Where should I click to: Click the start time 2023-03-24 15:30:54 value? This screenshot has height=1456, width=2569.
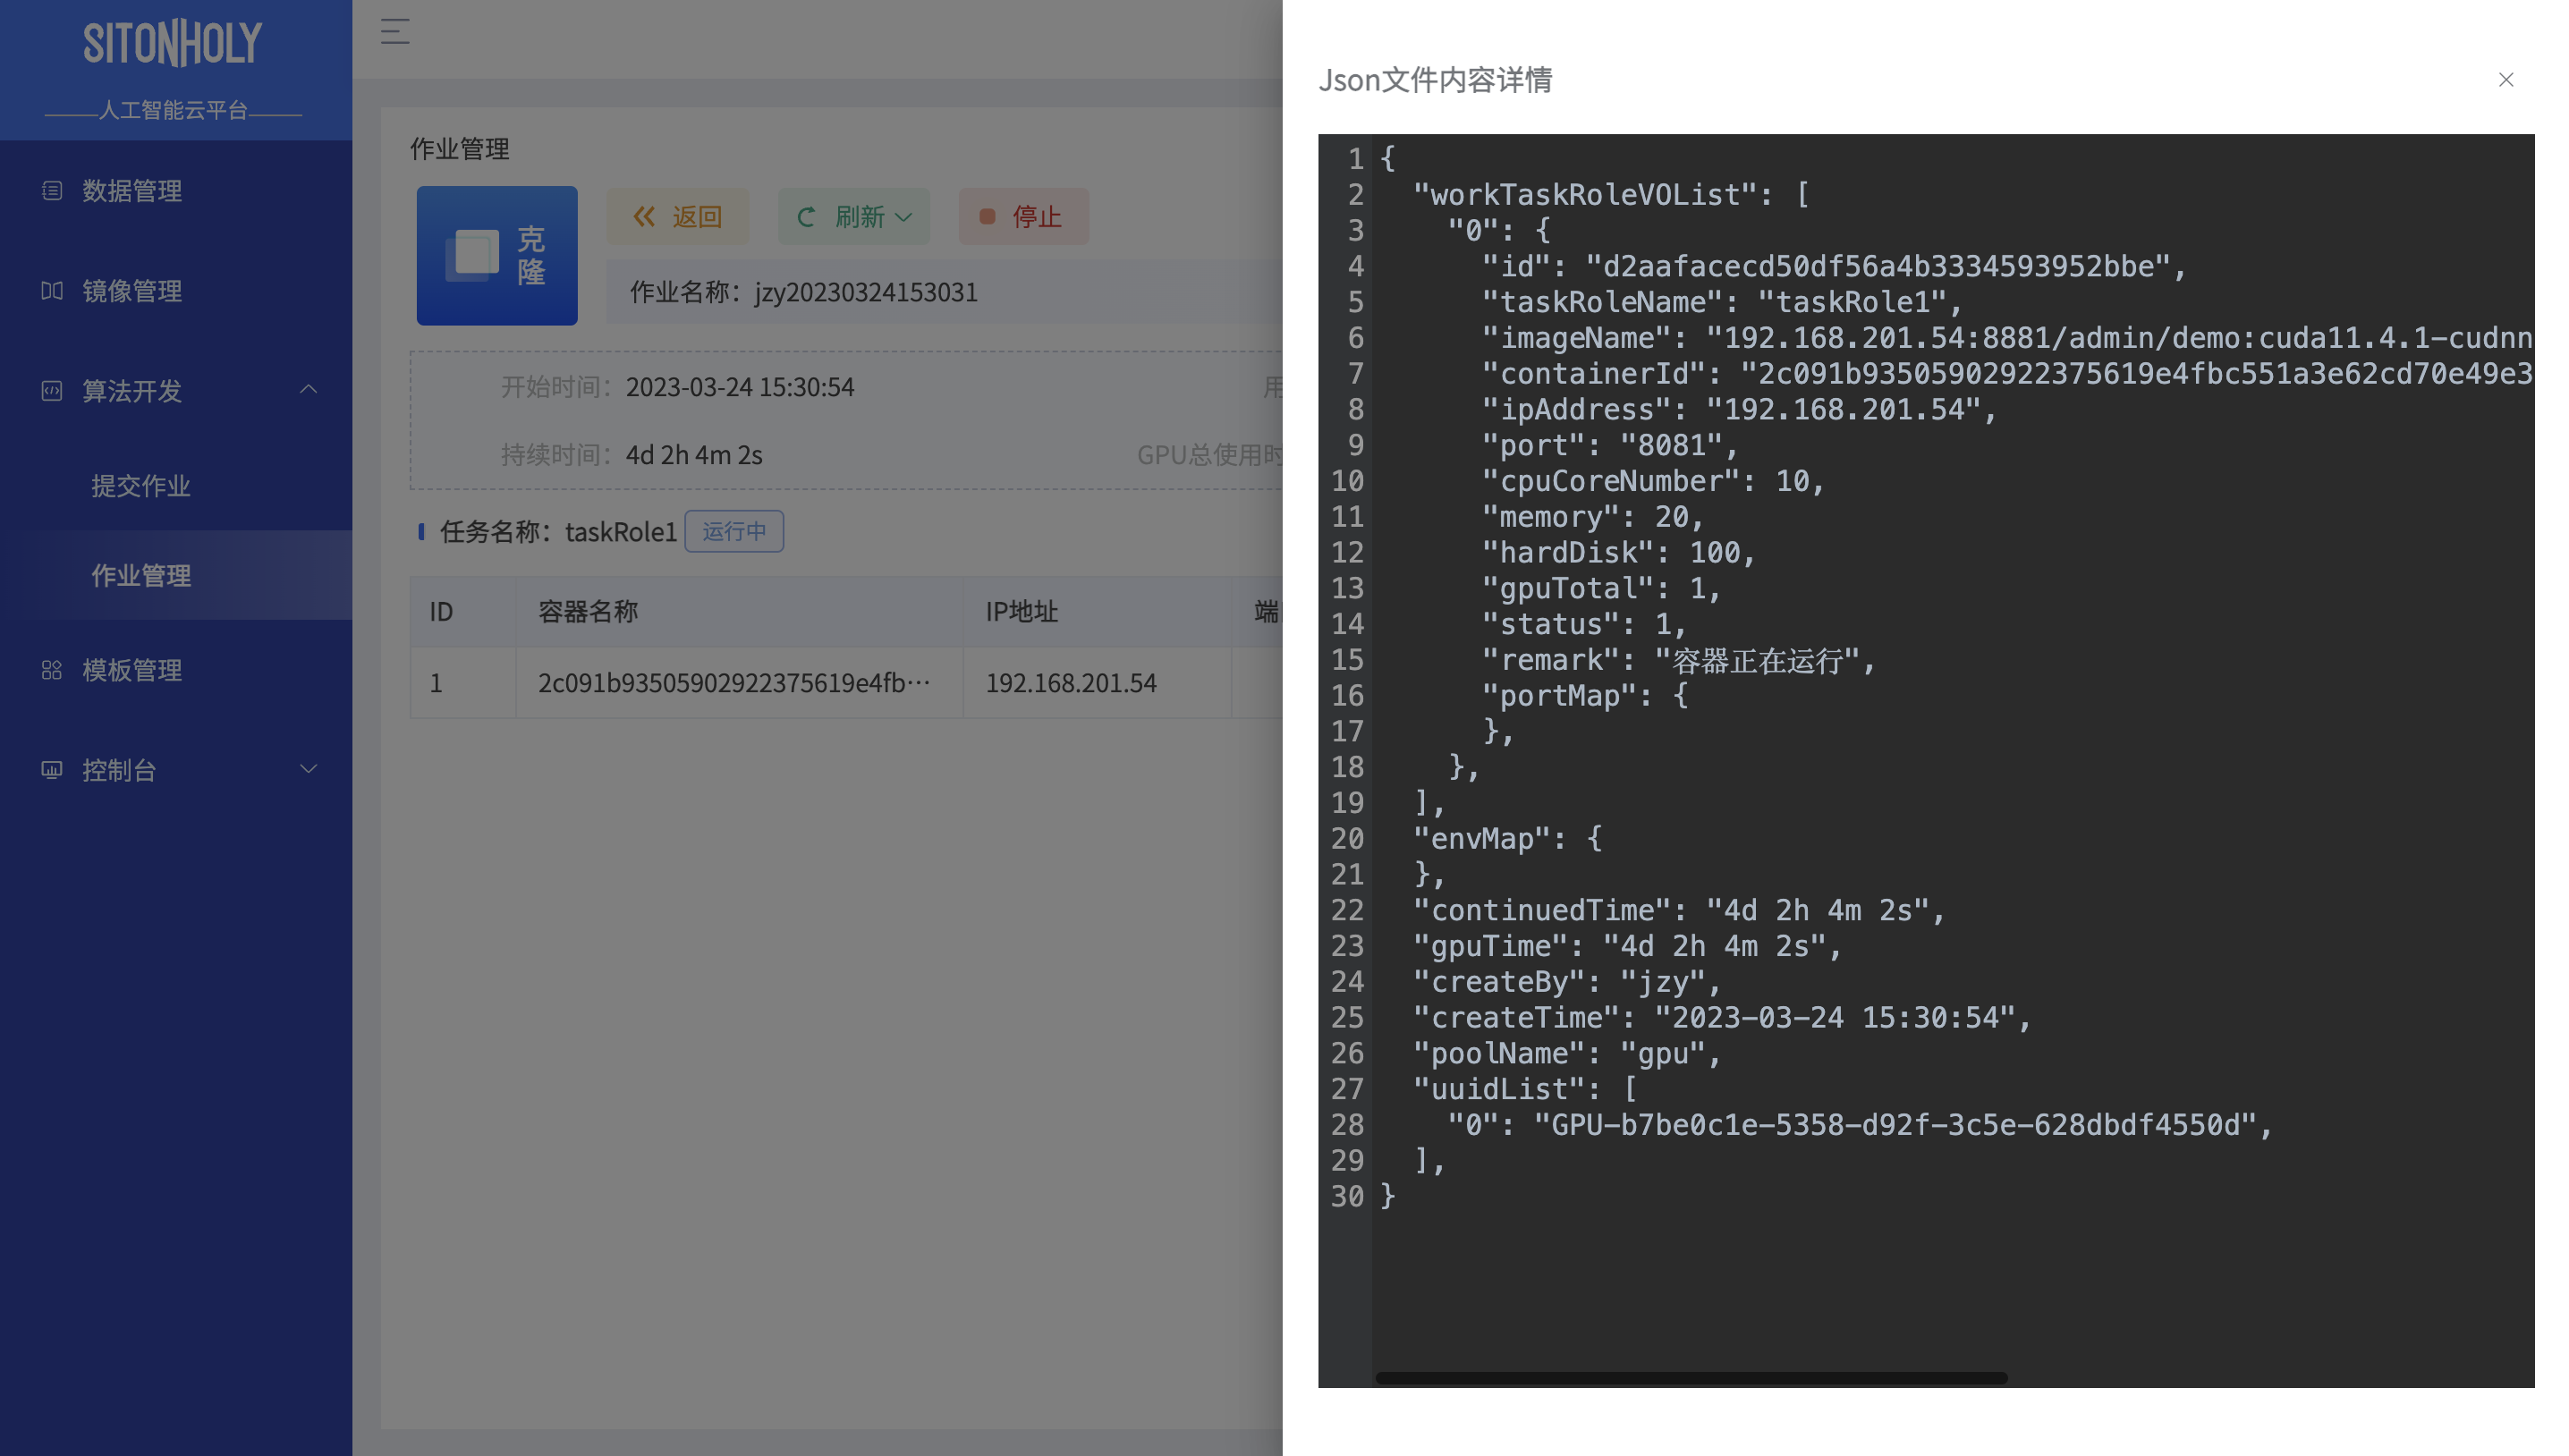point(740,387)
